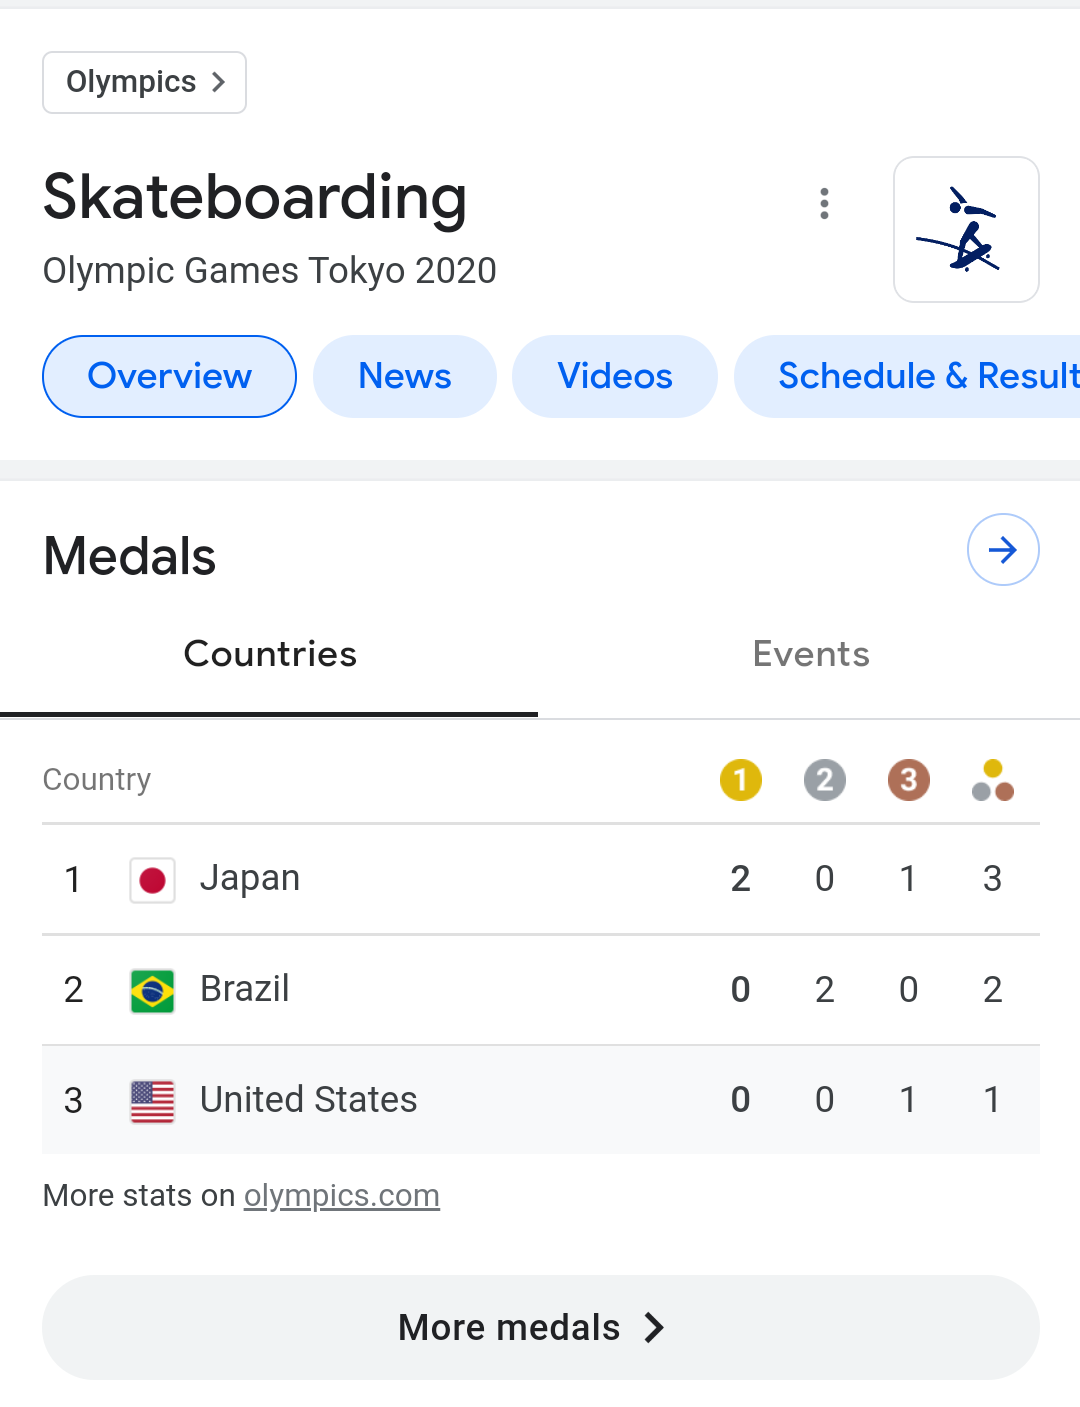Switch to the Countries tab
This screenshot has width=1080, height=1407.
point(270,654)
